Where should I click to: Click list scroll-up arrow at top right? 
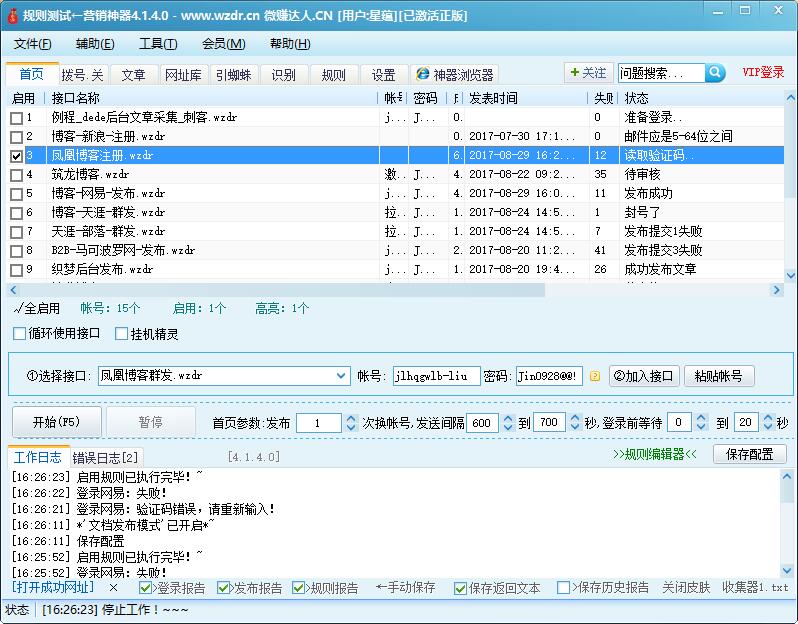pyautogui.click(x=790, y=97)
